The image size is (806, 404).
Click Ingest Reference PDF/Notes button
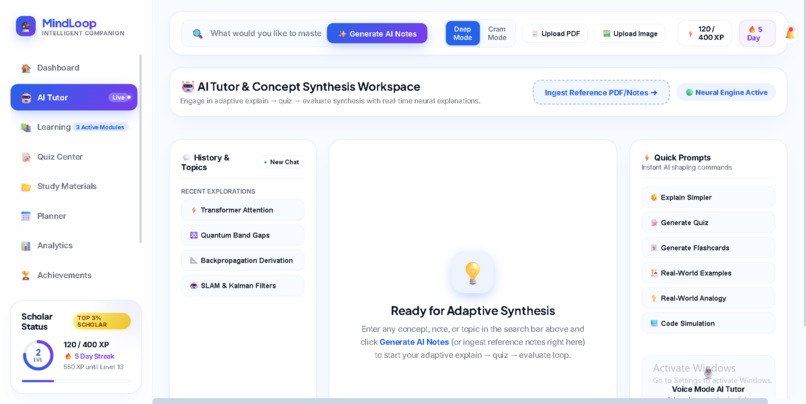tap(601, 93)
